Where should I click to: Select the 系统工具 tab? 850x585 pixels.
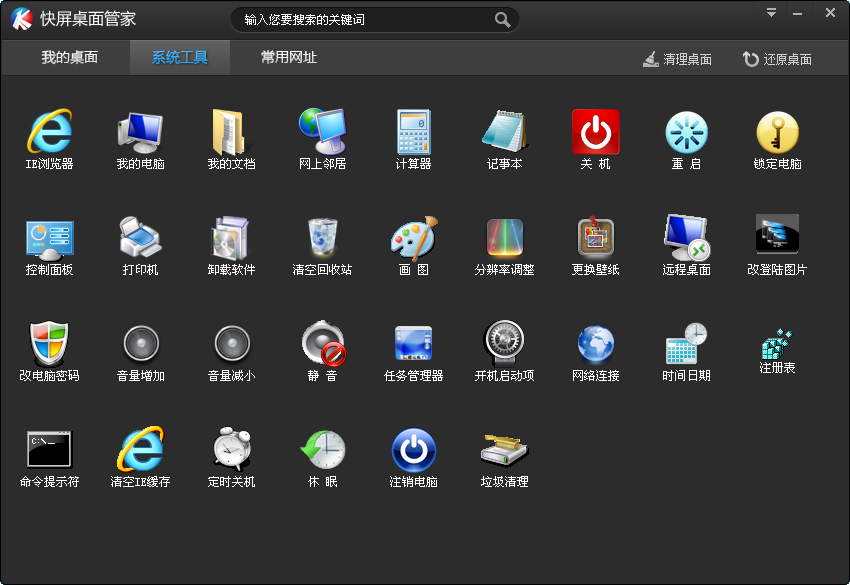click(180, 57)
